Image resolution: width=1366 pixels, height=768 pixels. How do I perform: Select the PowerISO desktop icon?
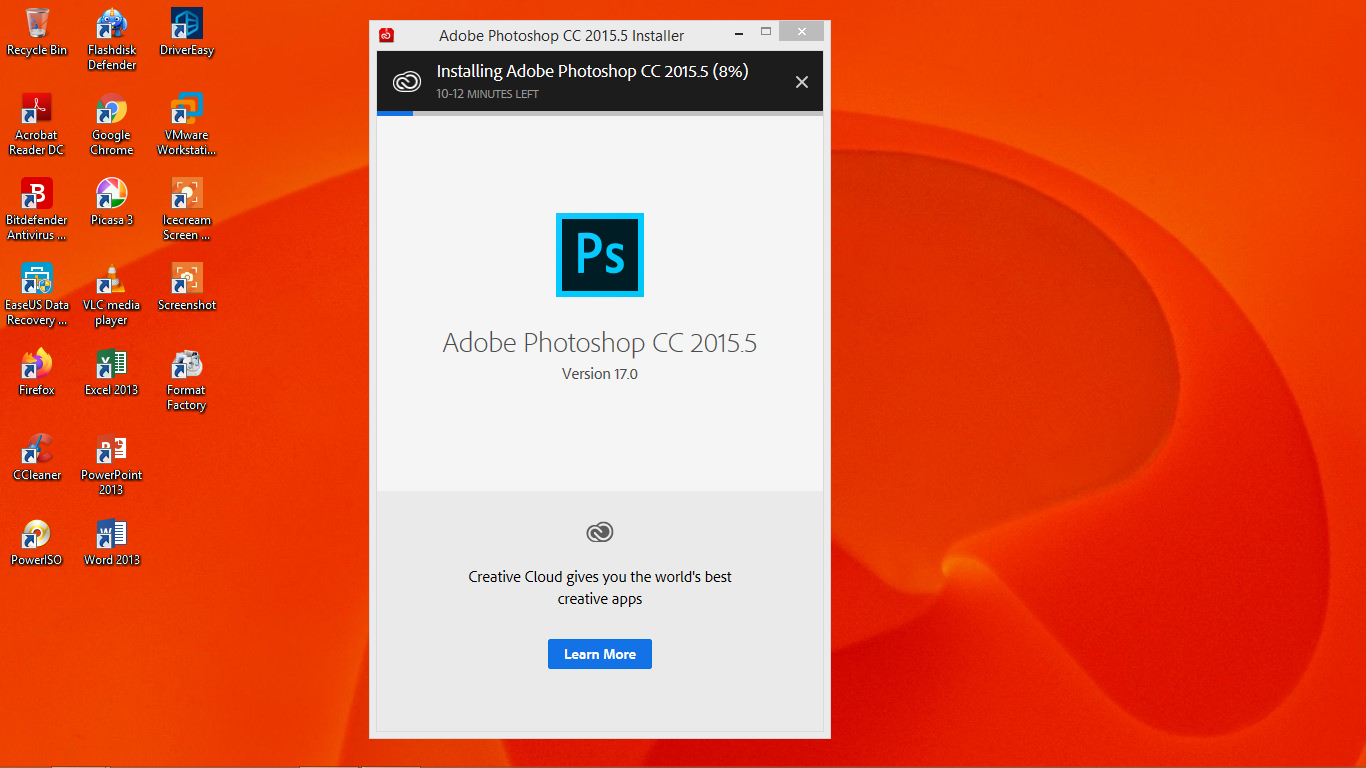37,541
